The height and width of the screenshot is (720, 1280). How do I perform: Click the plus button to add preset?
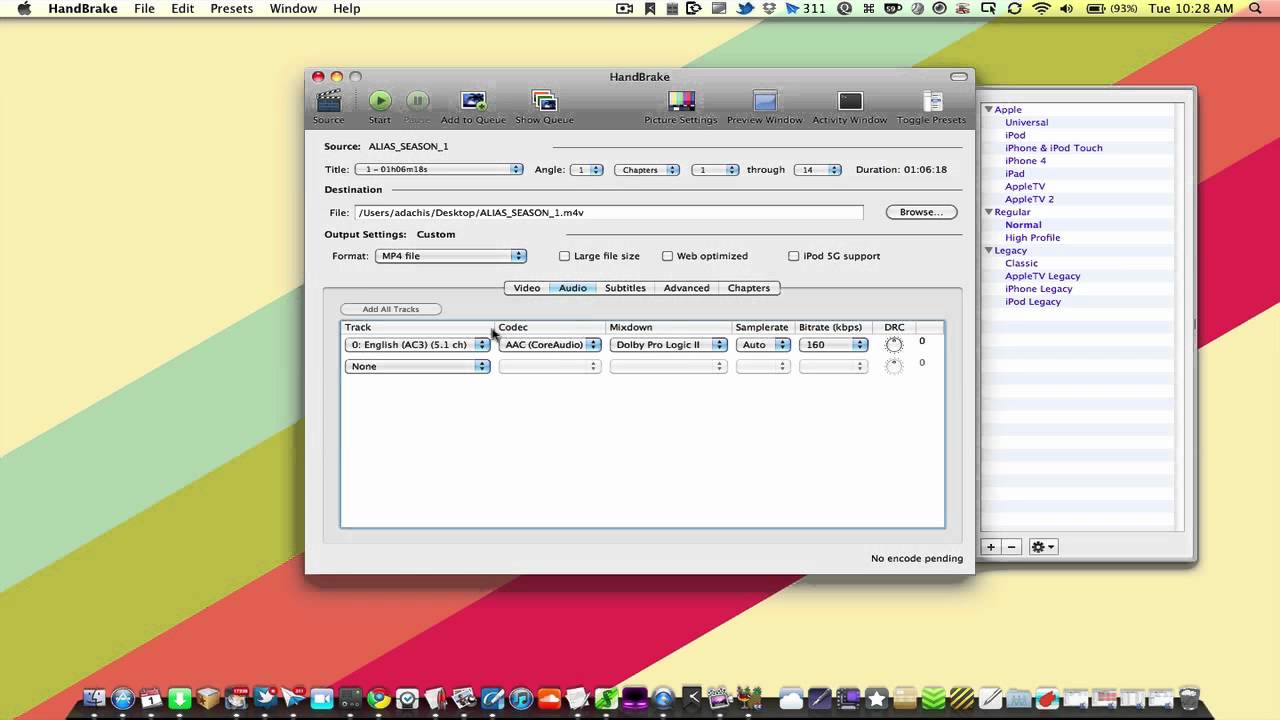click(x=991, y=547)
